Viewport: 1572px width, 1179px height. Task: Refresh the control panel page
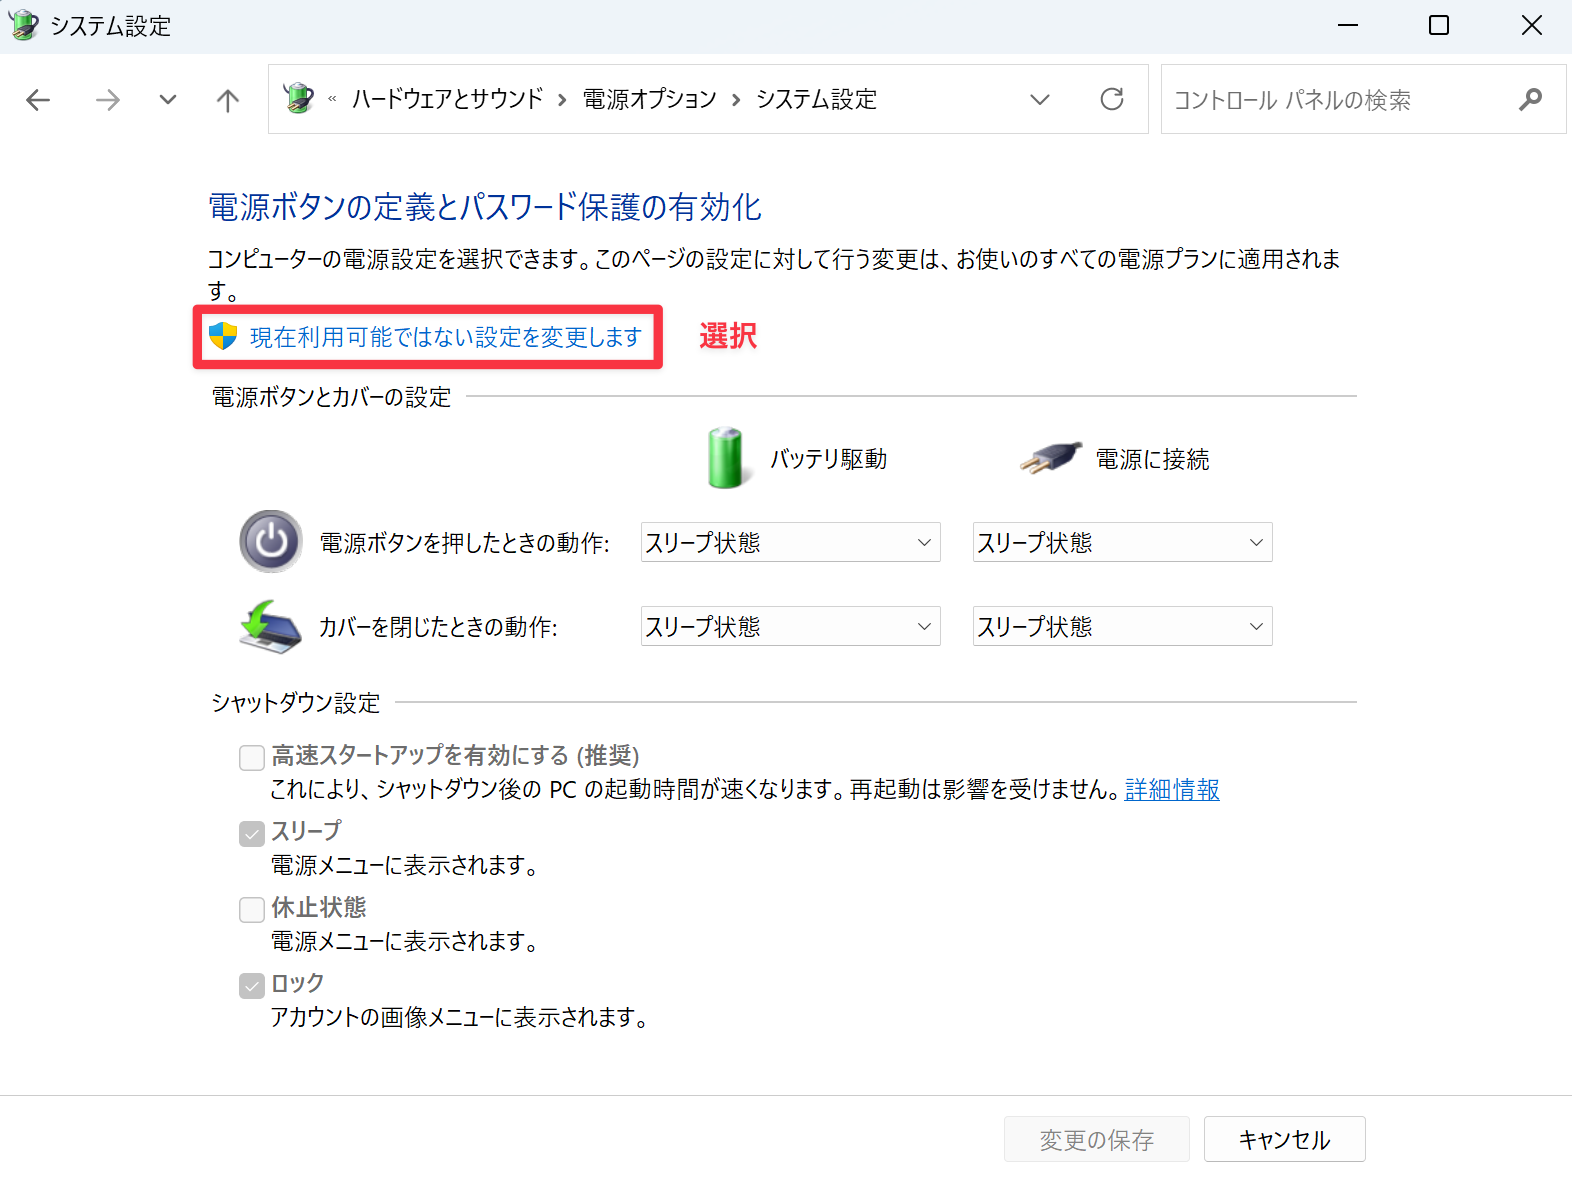coord(1111,100)
